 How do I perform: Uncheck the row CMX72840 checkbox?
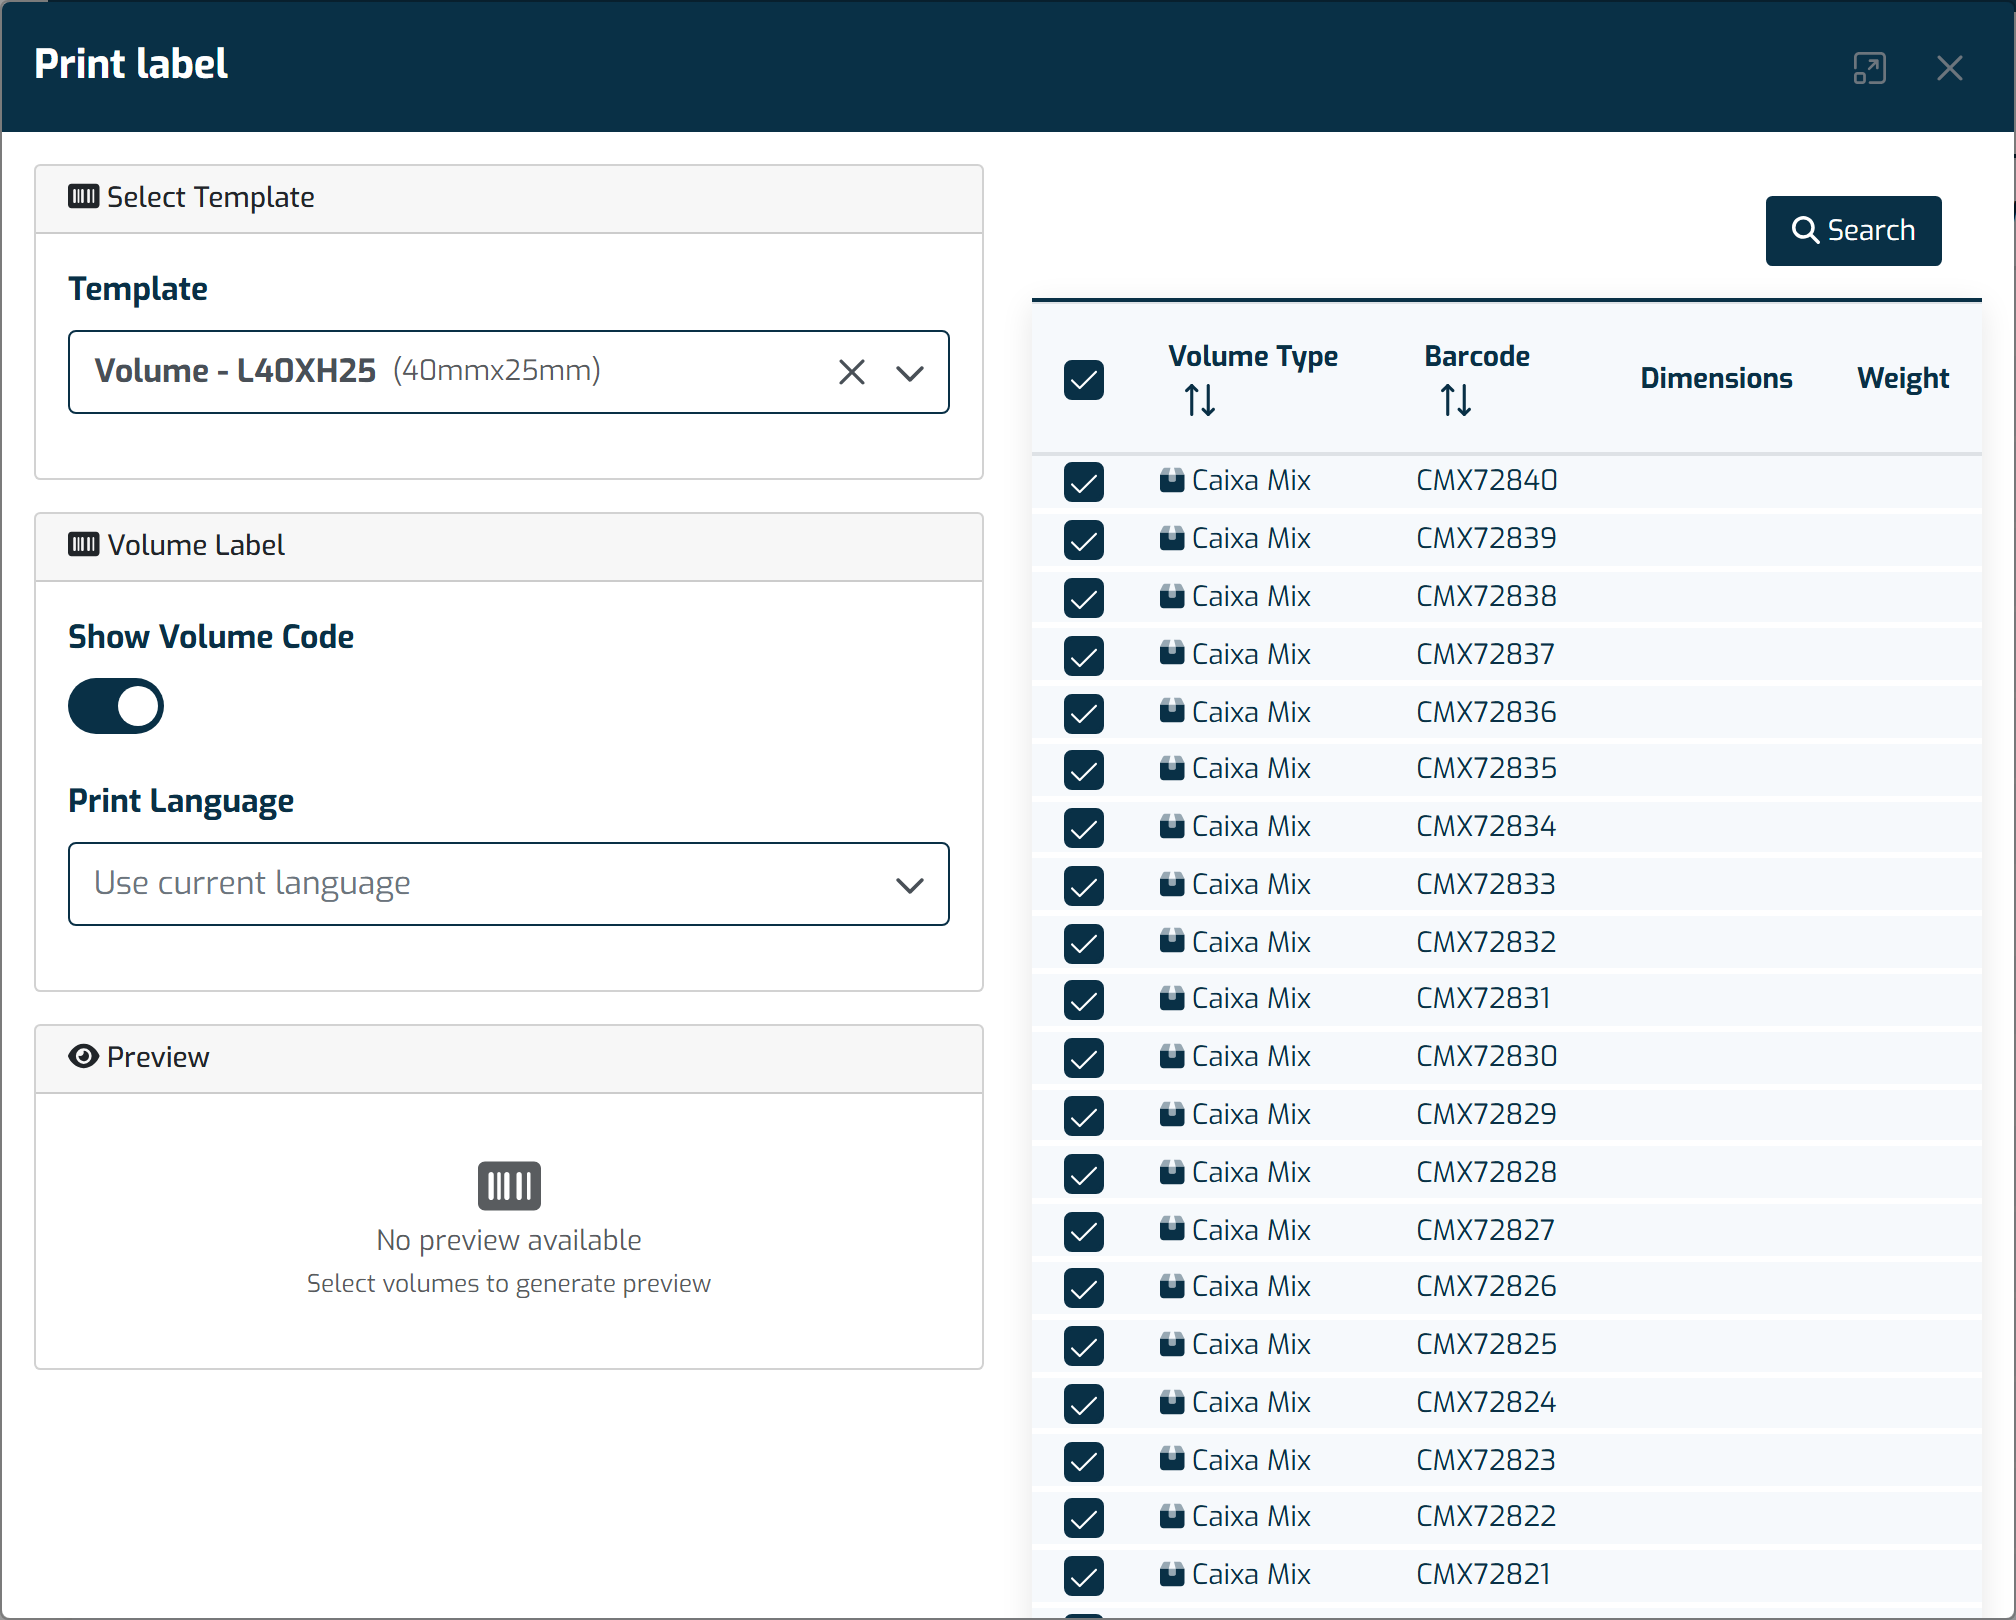[1084, 482]
